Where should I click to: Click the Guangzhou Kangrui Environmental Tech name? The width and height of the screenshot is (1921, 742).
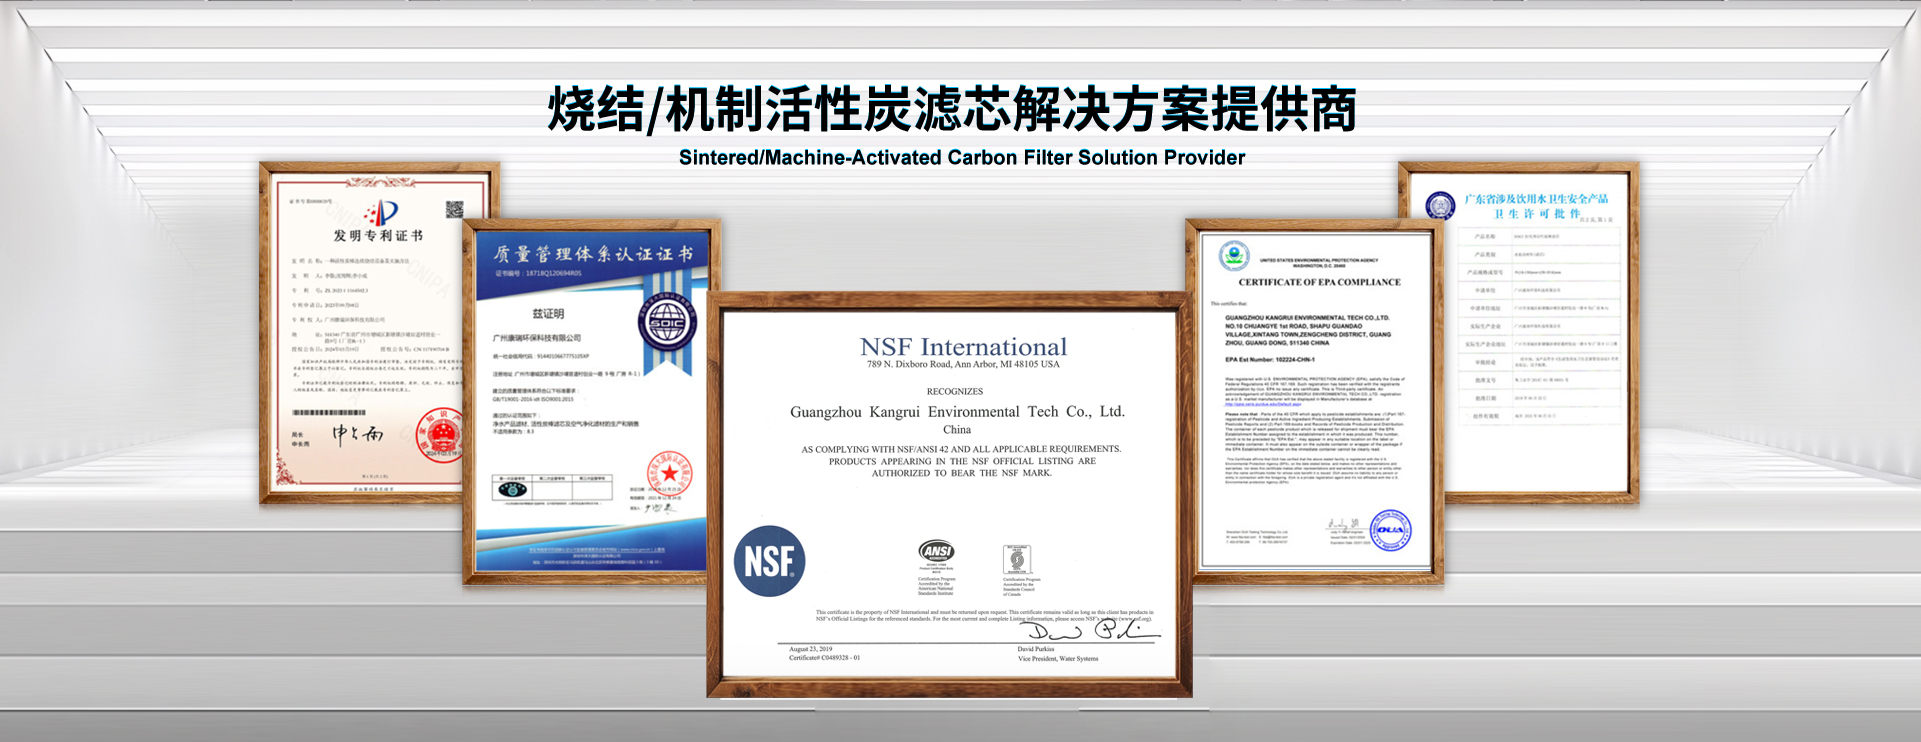pyautogui.click(x=957, y=412)
